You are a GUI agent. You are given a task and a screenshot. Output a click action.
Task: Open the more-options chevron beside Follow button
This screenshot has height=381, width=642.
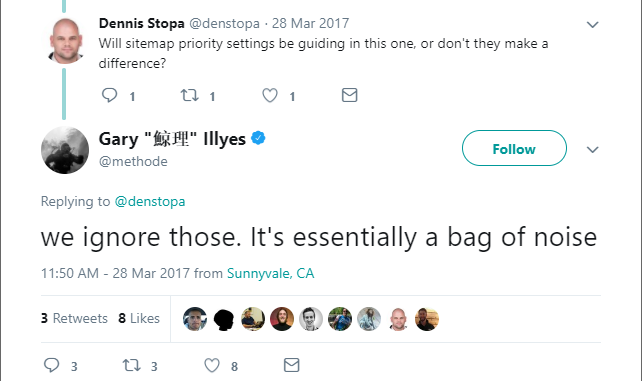[592, 149]
